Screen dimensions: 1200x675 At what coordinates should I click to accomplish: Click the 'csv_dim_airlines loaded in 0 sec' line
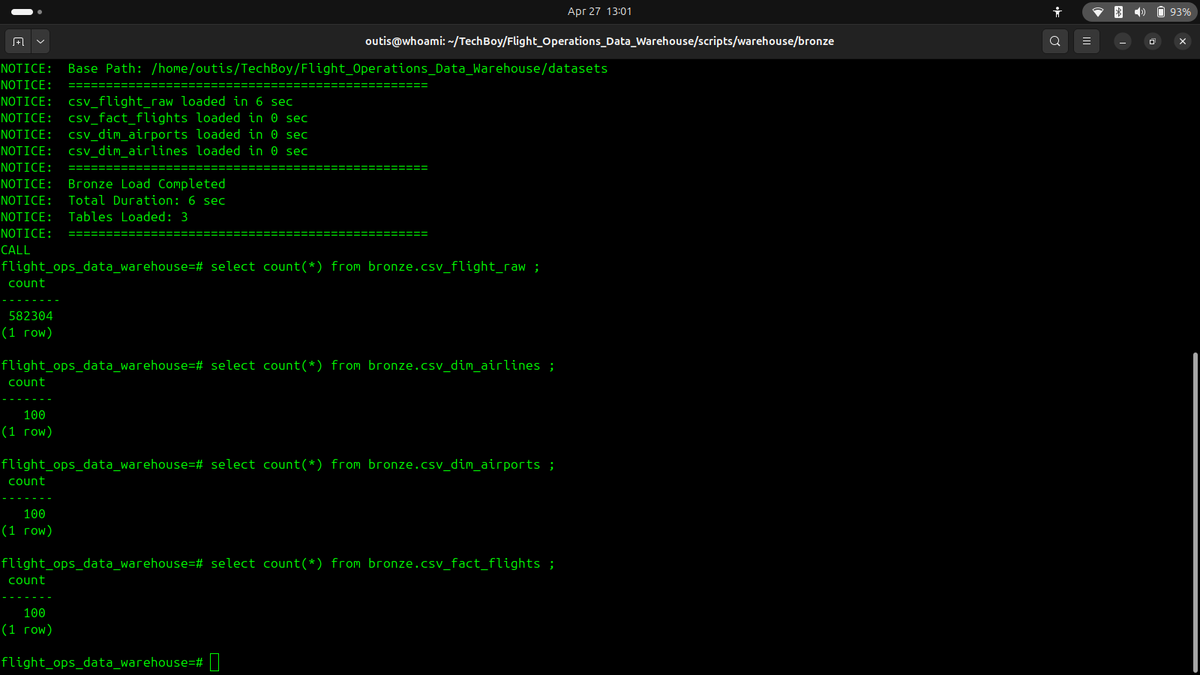pyautogui.click(x=155, y=151)
